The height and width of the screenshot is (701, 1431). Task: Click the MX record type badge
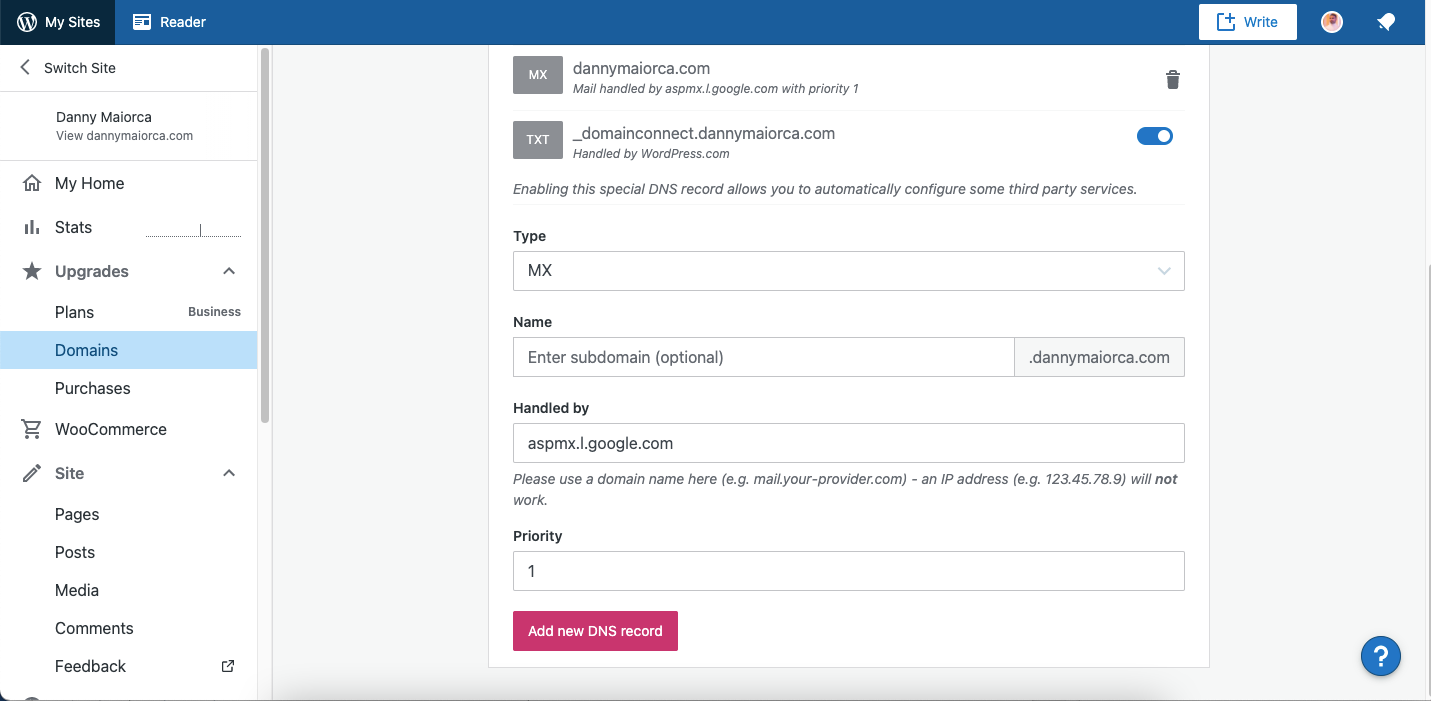pyautogui.click(x=538, y=75)
